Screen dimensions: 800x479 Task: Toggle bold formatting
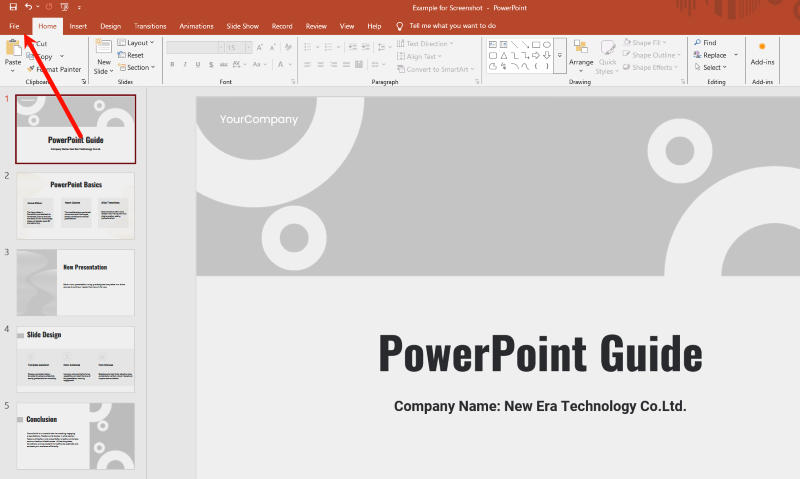point(172,64)
